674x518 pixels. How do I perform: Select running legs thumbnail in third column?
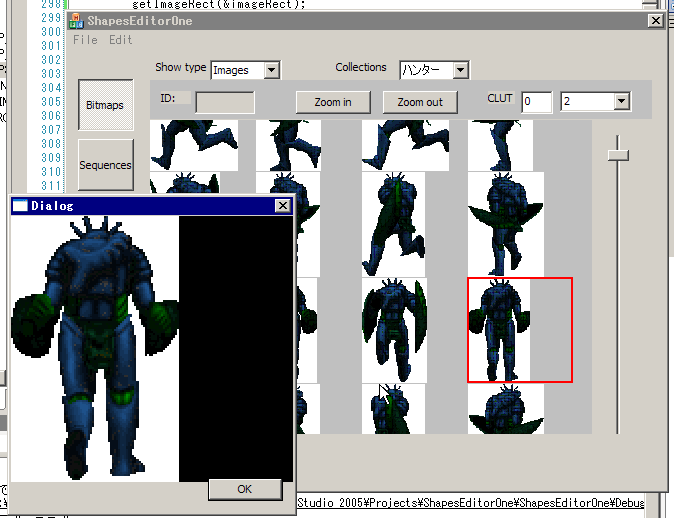coord(405,145)
